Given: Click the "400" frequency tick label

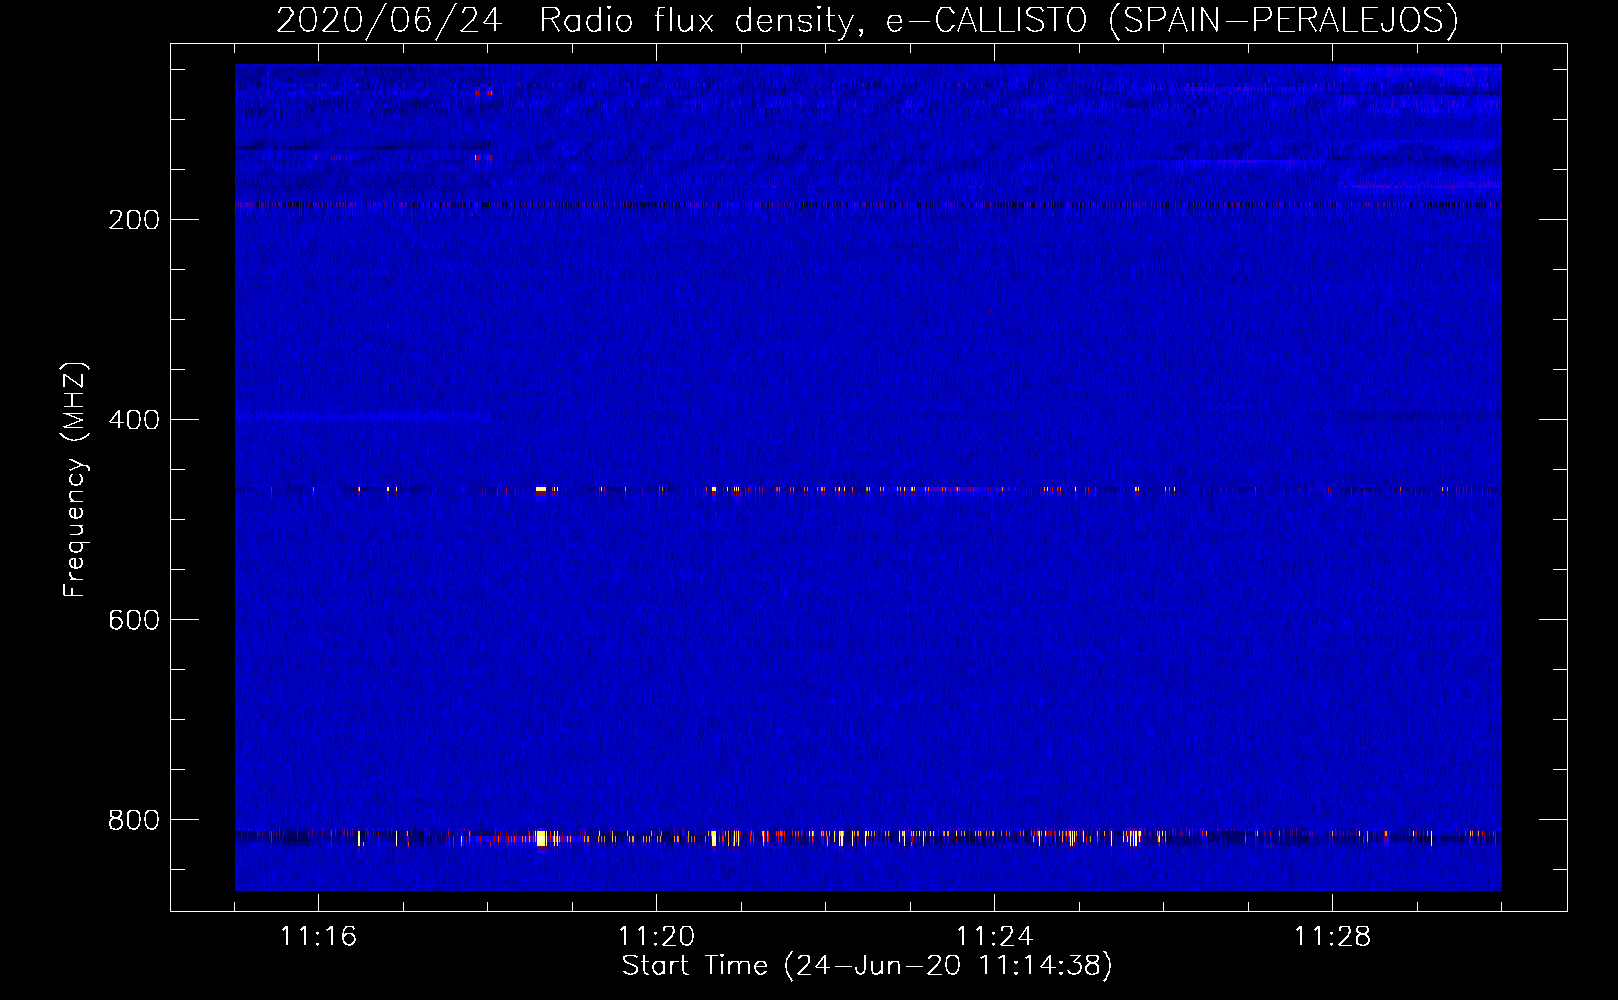Looking at the screenshot, I should [134, 420].
